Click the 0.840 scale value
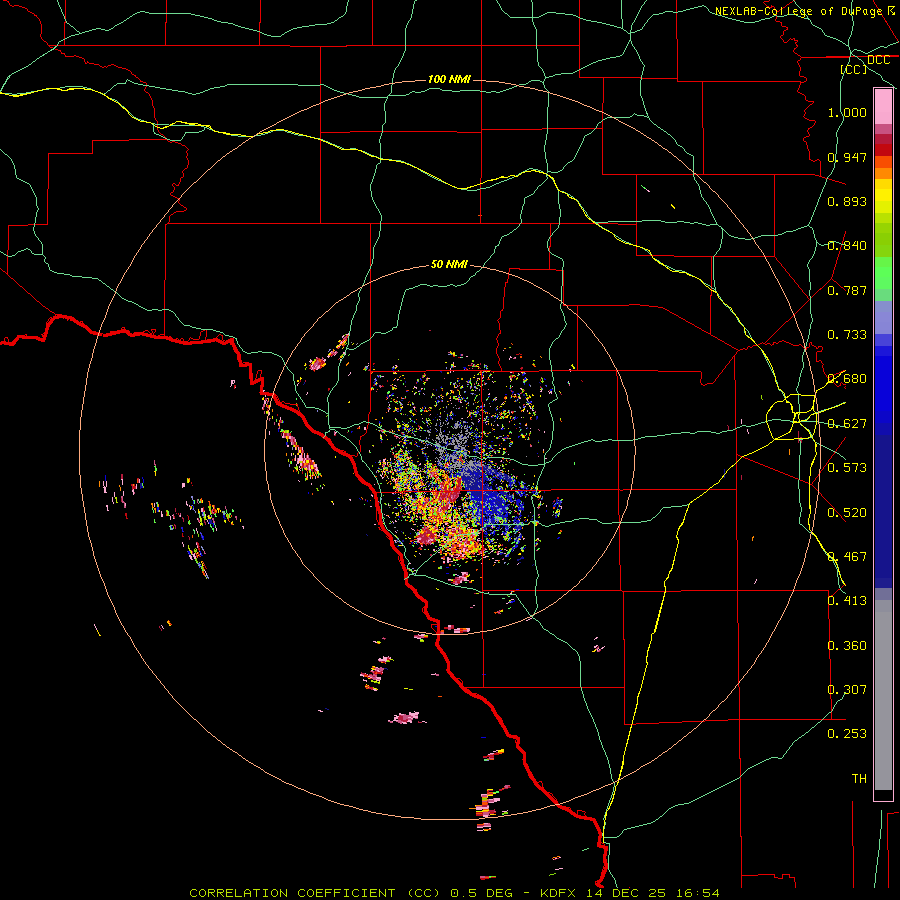 (847, 246)
